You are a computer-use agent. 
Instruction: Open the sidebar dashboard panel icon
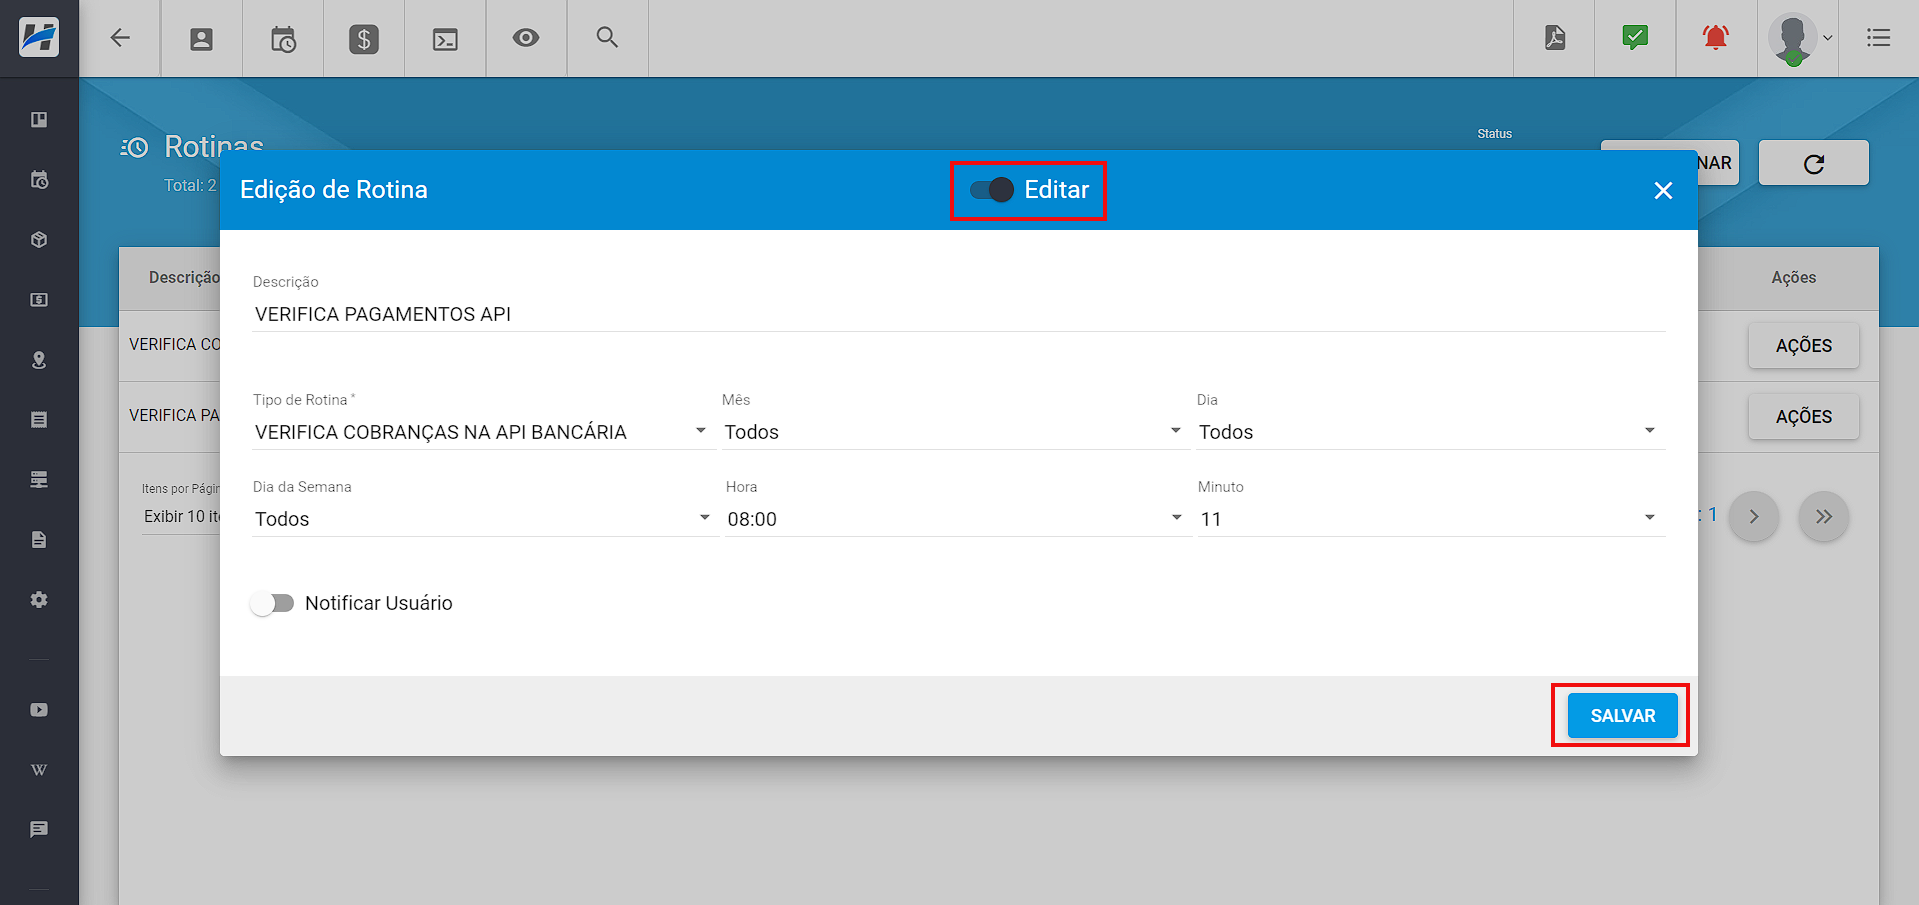pyautogui.click(x=39, y=120)
